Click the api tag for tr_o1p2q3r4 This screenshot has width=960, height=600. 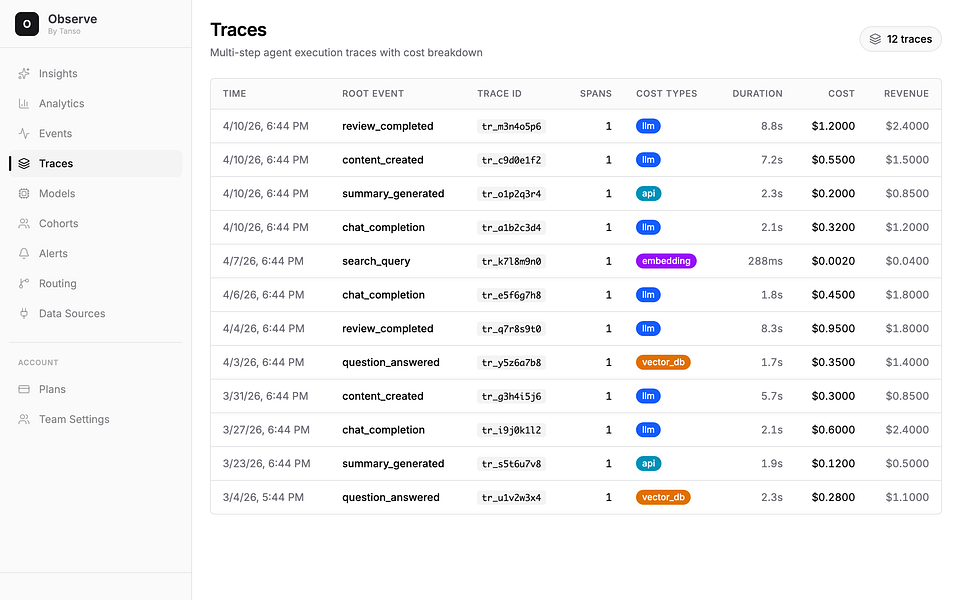[x=648, y=193]
